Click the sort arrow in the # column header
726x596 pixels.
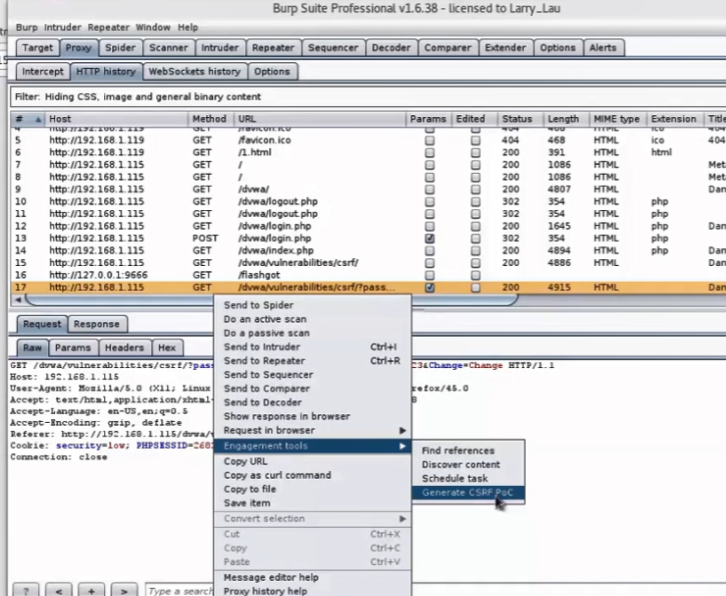tap(38, 119)
